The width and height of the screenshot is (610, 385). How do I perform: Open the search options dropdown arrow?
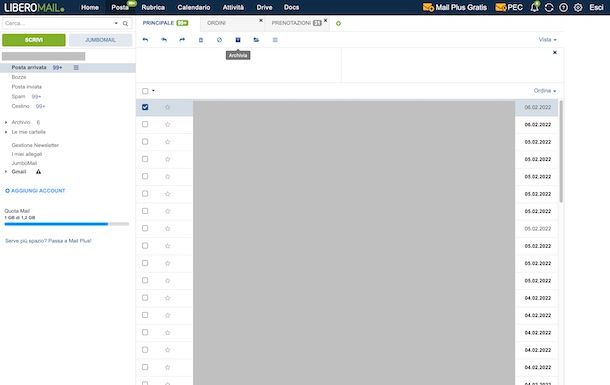[116, 23]
